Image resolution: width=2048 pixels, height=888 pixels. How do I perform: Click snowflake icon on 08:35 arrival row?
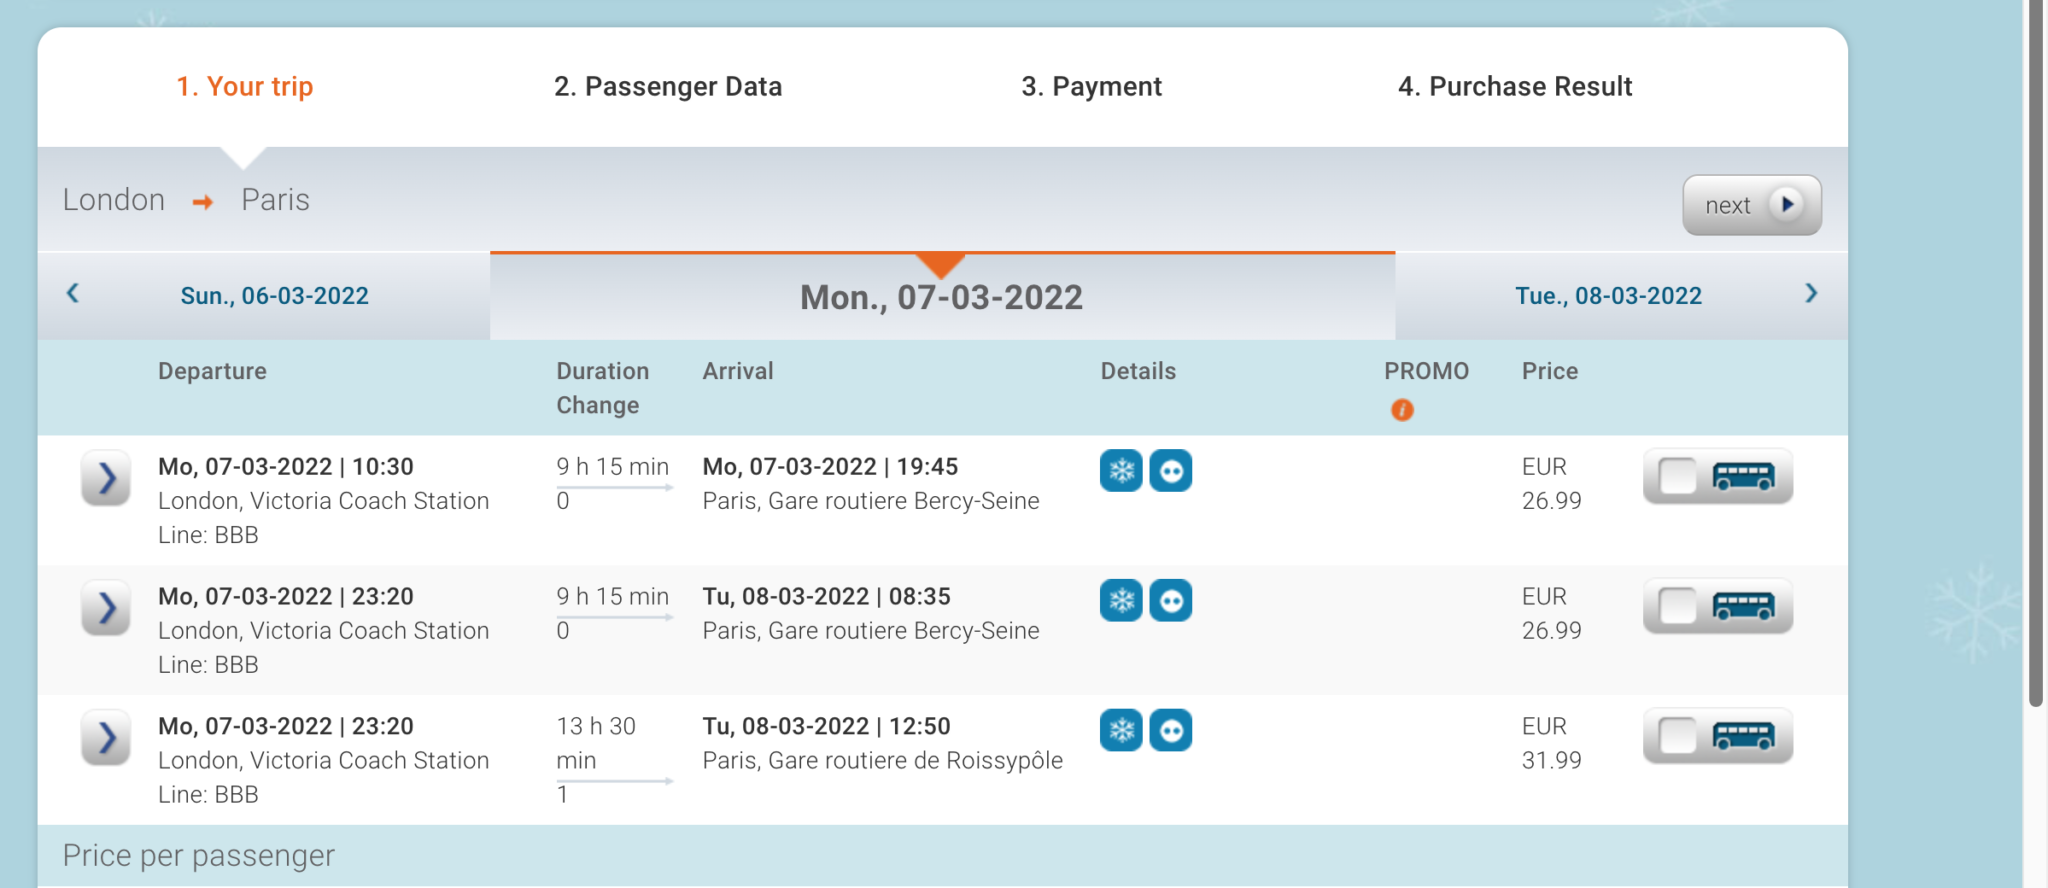click(1121, 600)
